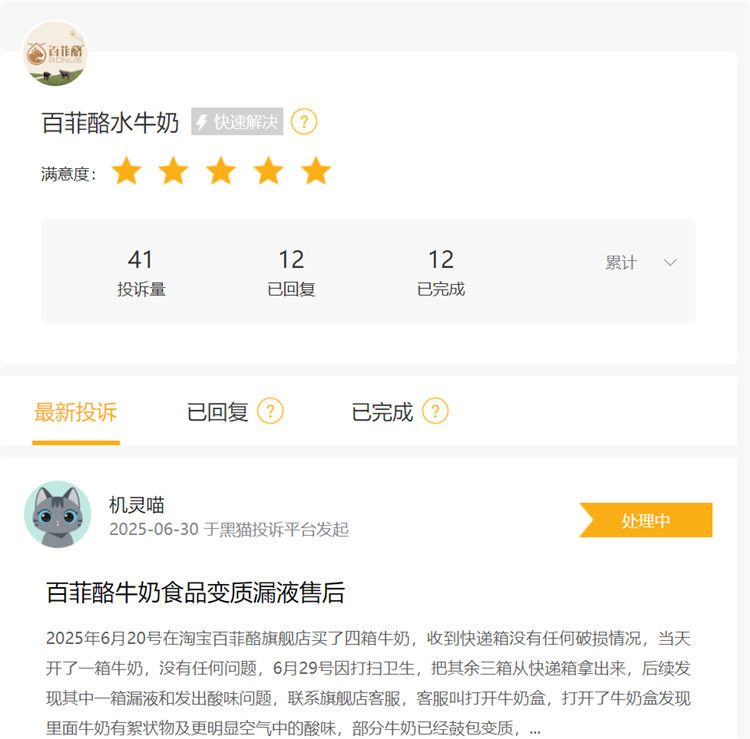Click the 快速解决 lightning badge
This screenshot has height=739, width=750.
coord(237,121)
